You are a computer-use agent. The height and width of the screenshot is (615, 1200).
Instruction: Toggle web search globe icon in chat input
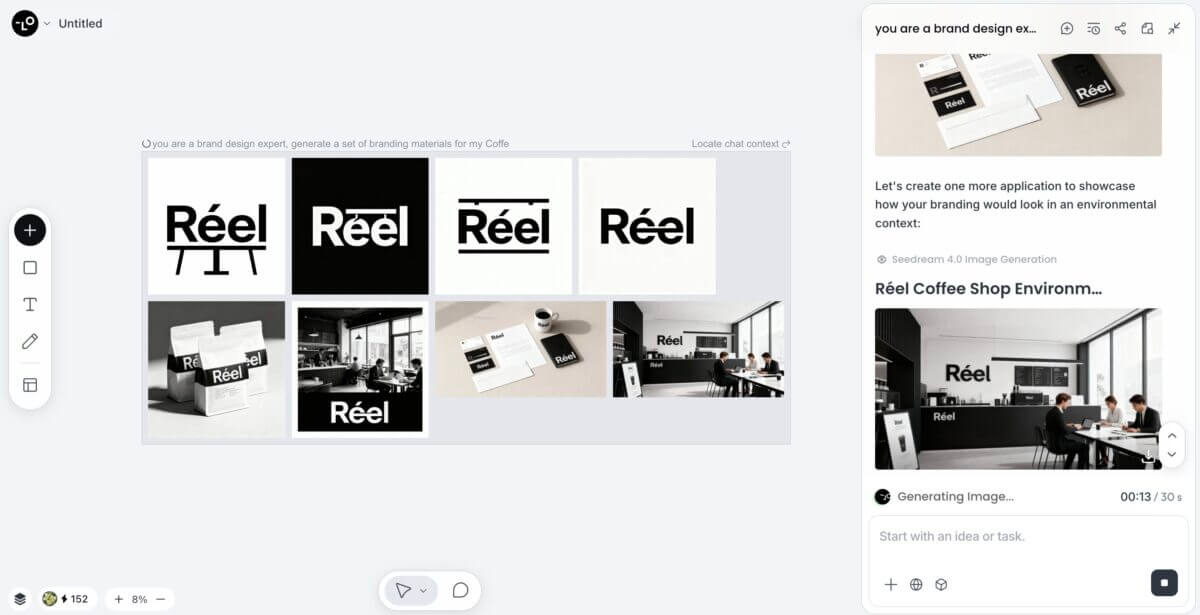point(916,585)
